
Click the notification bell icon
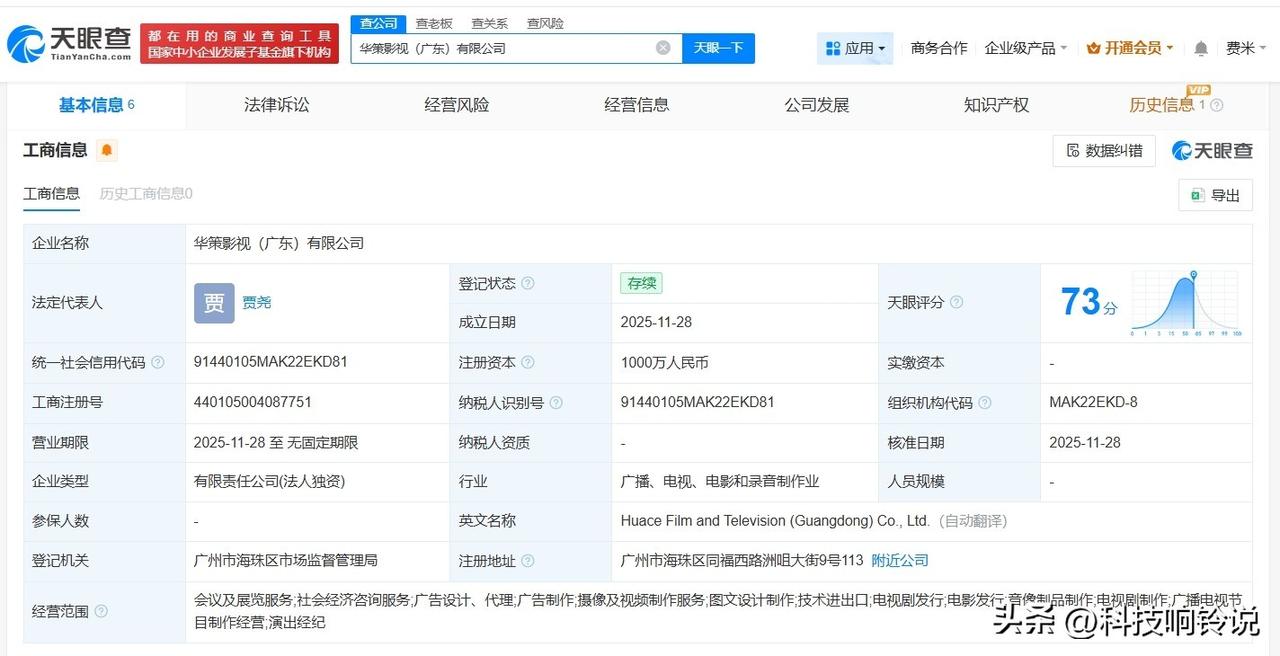point(1199,47)
